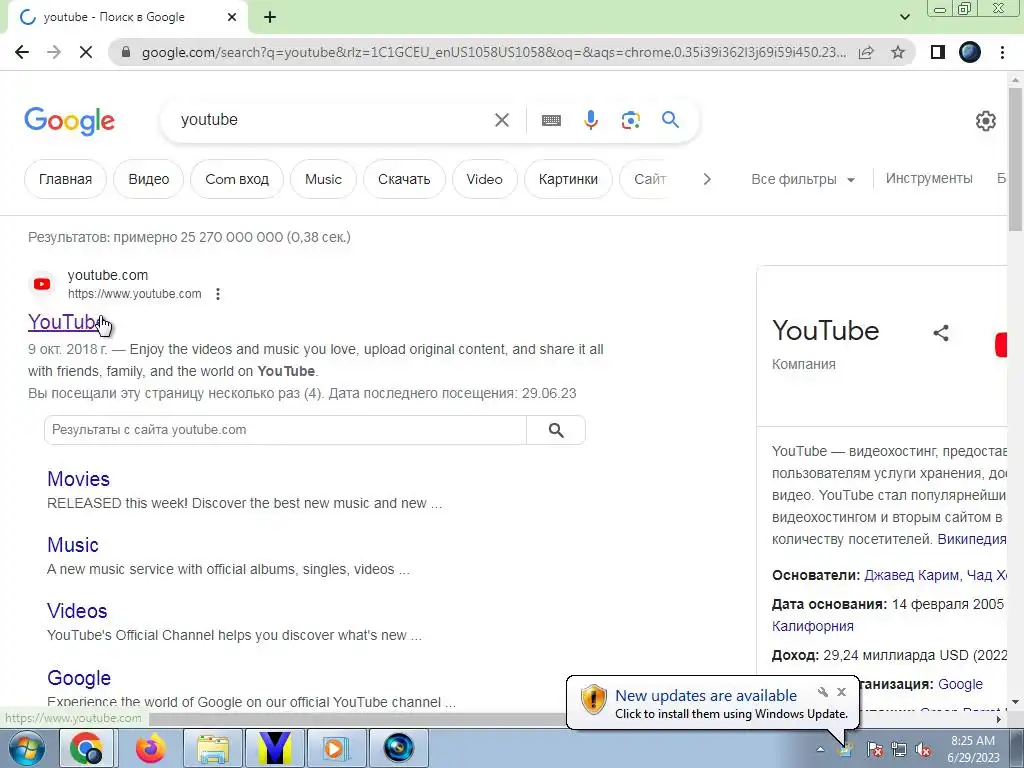1024x768 pixels.
Task: Click inside the Google search box
Action: click(333, 120)
